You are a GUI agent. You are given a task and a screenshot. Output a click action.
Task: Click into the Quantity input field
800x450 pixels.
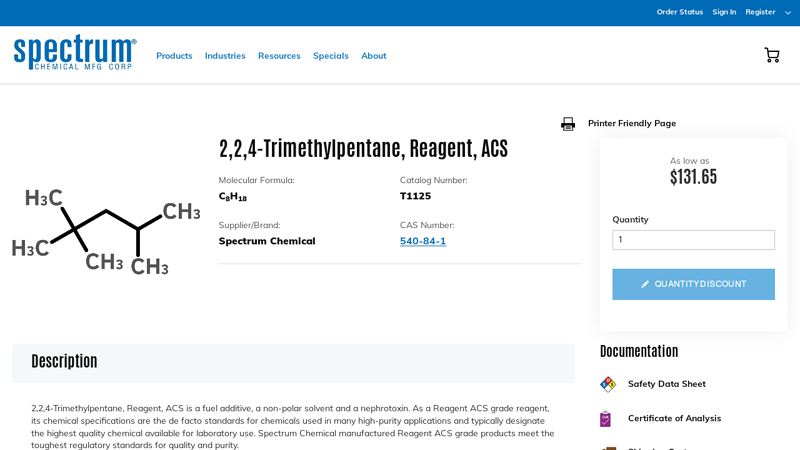(693, 240)
